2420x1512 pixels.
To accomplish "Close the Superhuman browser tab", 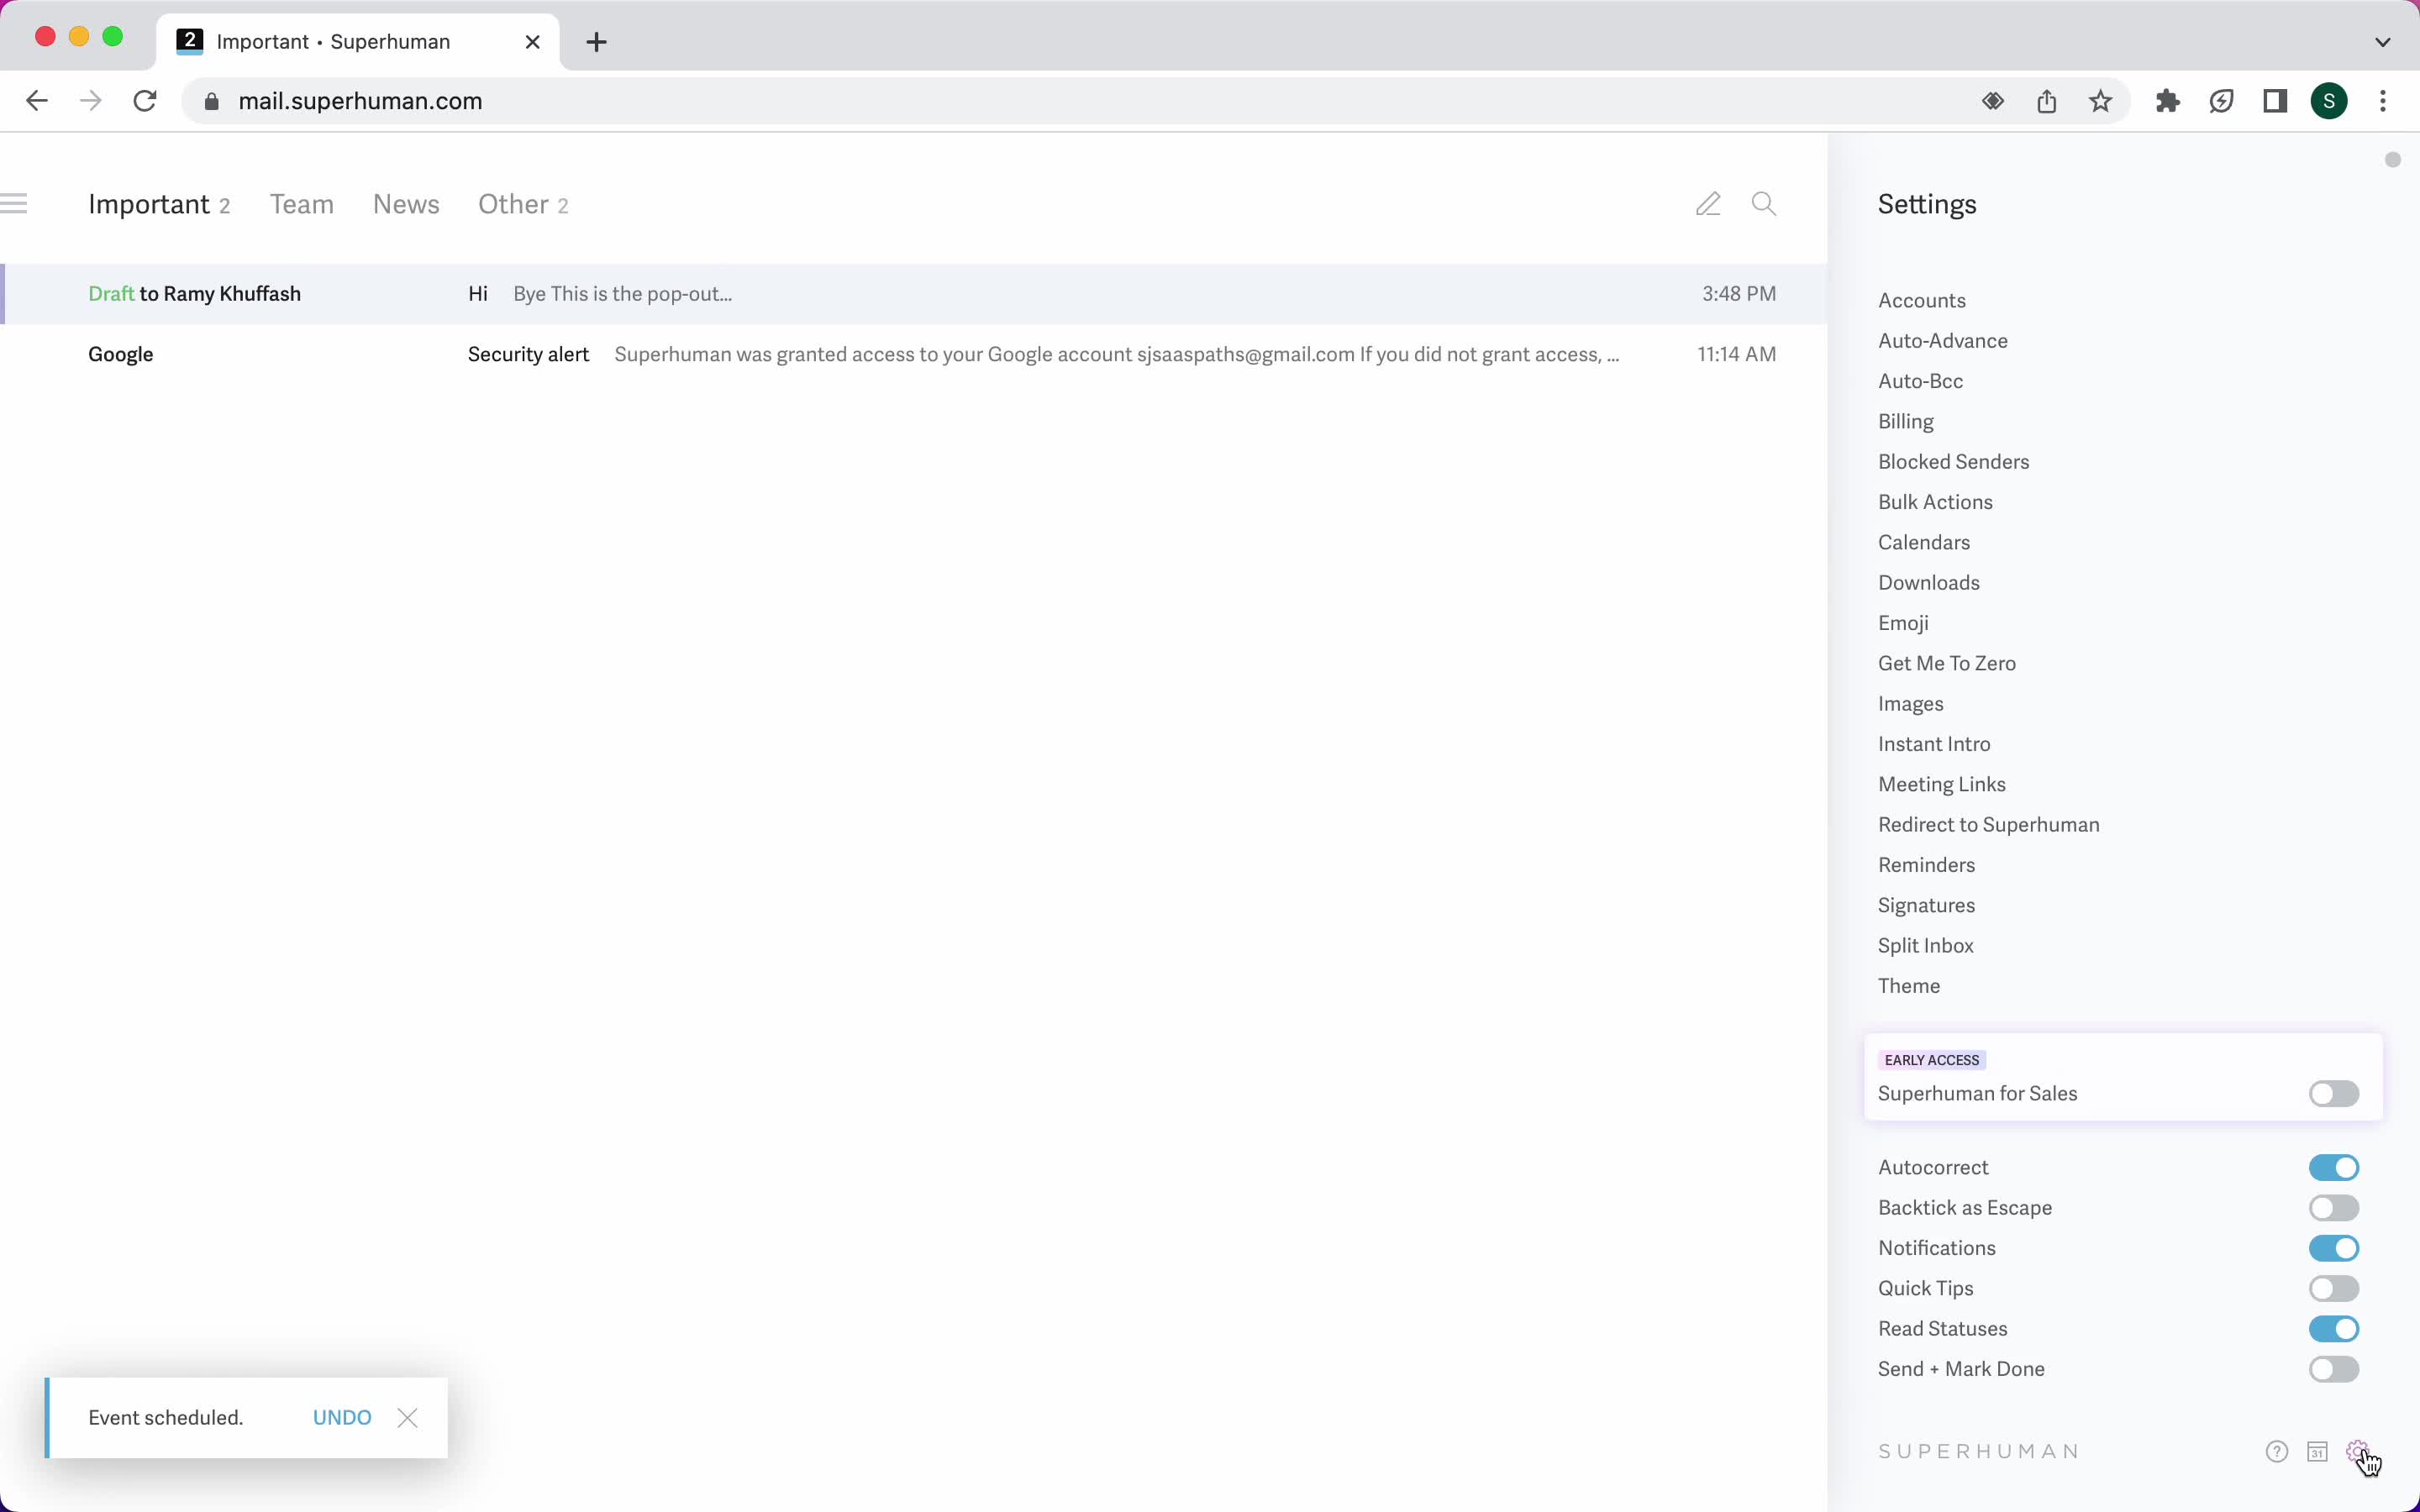I will [533, 42].
